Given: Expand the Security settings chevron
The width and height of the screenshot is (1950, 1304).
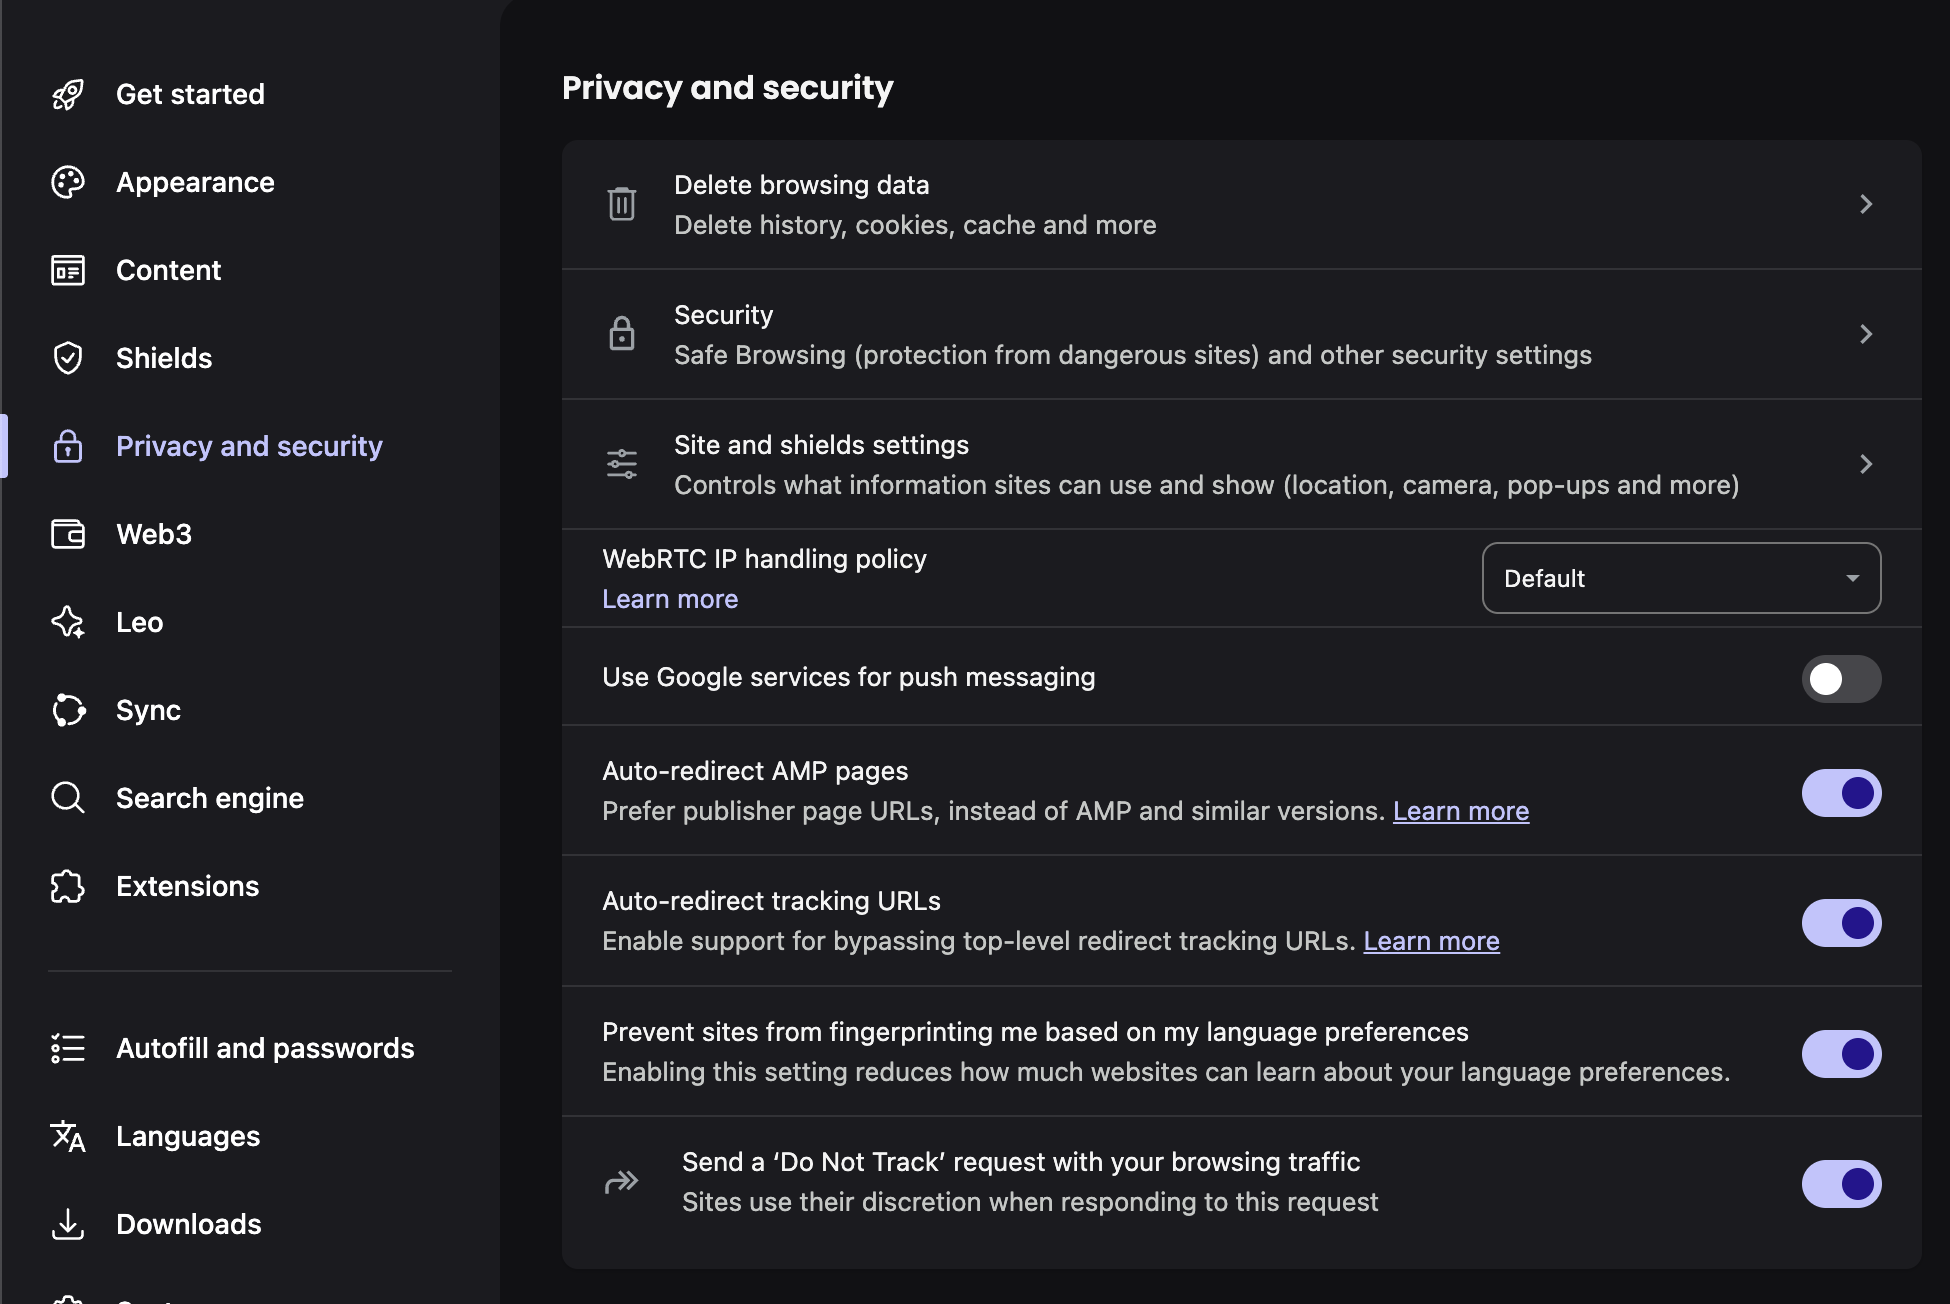Looking at the screenshot, I should (1865, 334).
